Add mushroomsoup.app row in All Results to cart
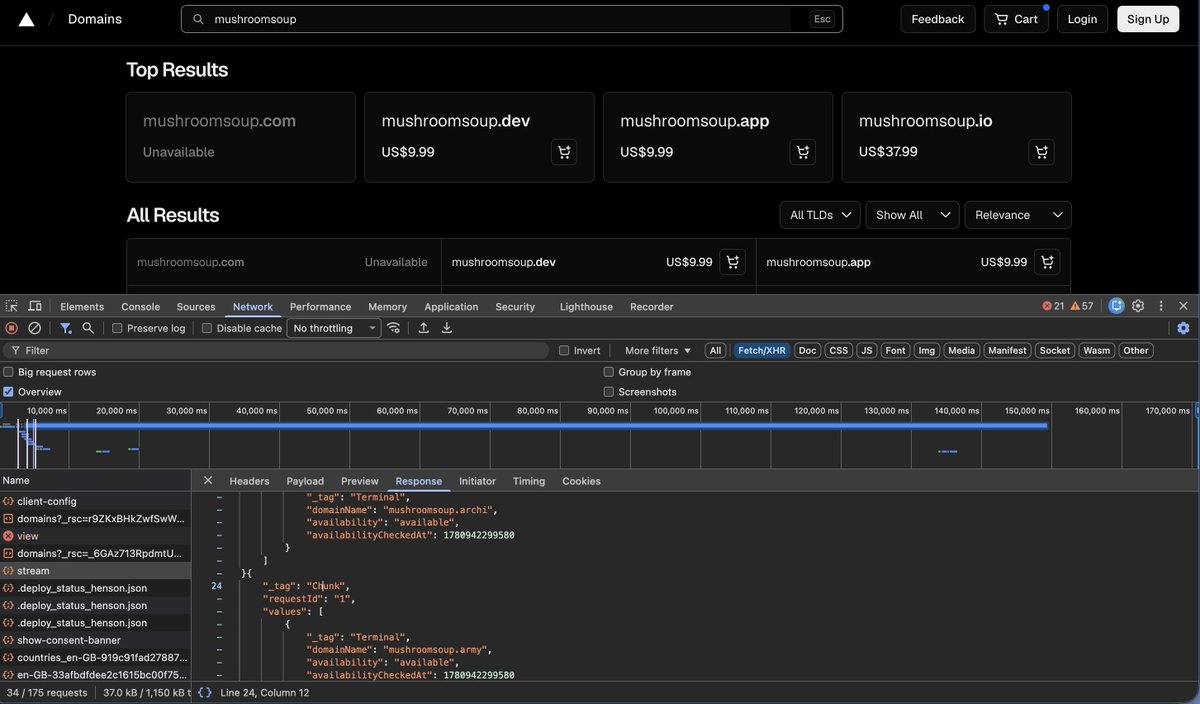1200x704 pixels. point(1047,262)
